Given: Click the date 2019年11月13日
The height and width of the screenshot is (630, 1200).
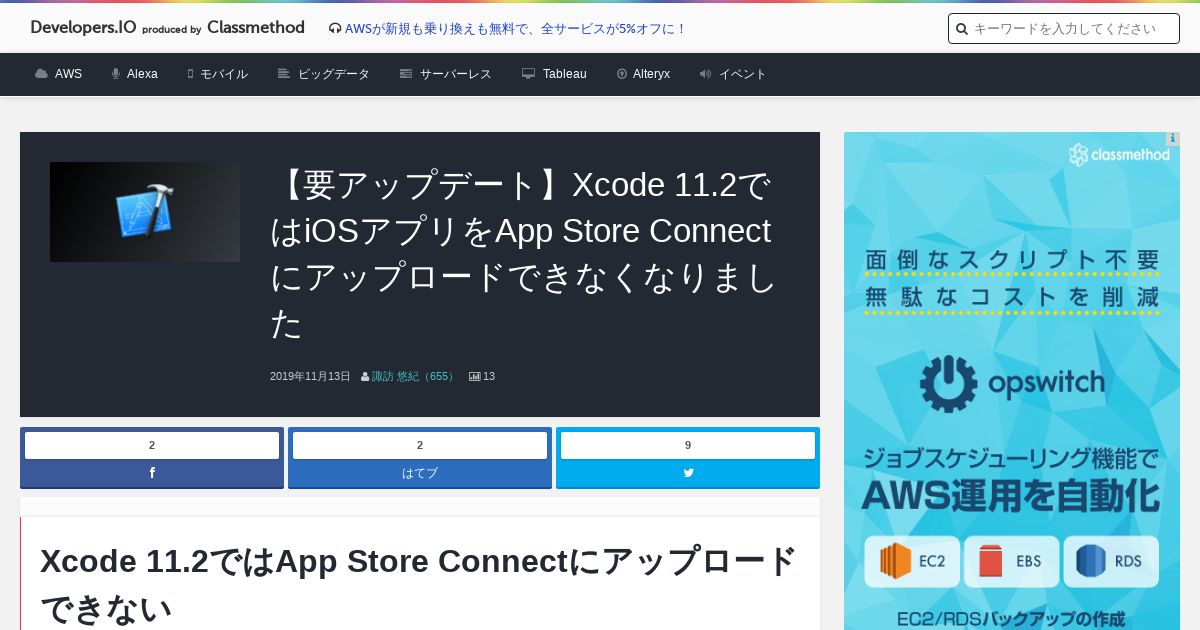Looking at the screenshot, I should (x=310, y=377).
